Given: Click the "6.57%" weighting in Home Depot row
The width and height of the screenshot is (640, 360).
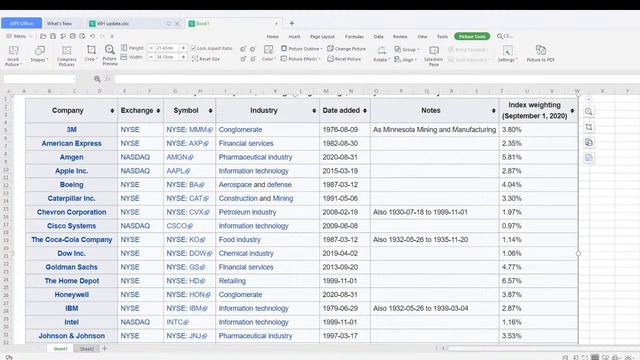Looking at the screenshot, I should coord(511,281).
